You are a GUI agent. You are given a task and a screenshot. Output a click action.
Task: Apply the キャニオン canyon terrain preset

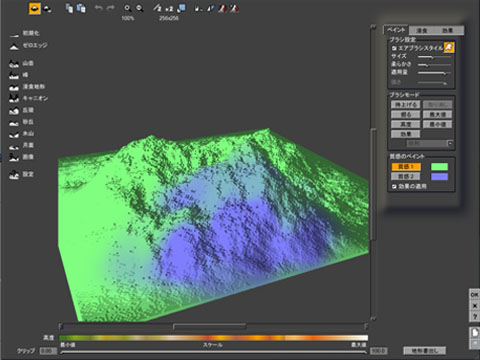(x=29, y=98)
